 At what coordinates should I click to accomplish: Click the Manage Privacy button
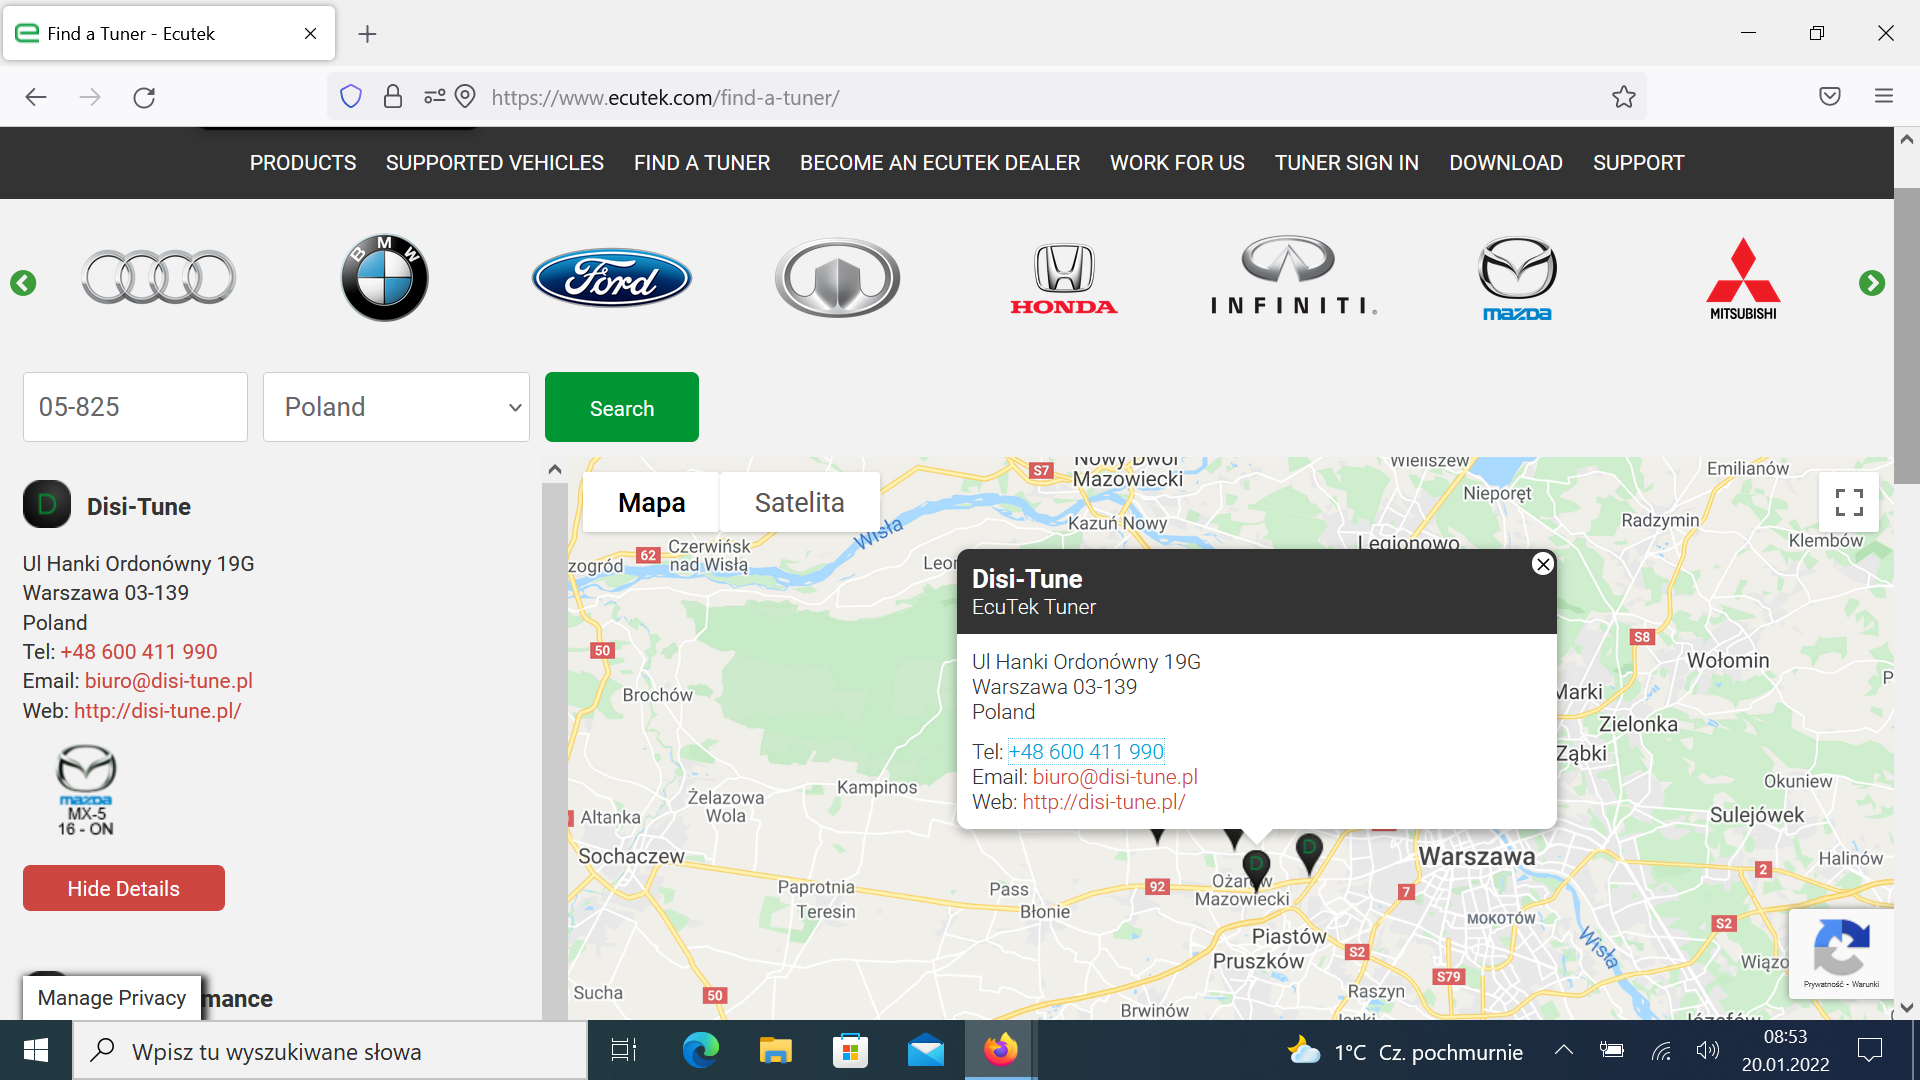(112, 998)
